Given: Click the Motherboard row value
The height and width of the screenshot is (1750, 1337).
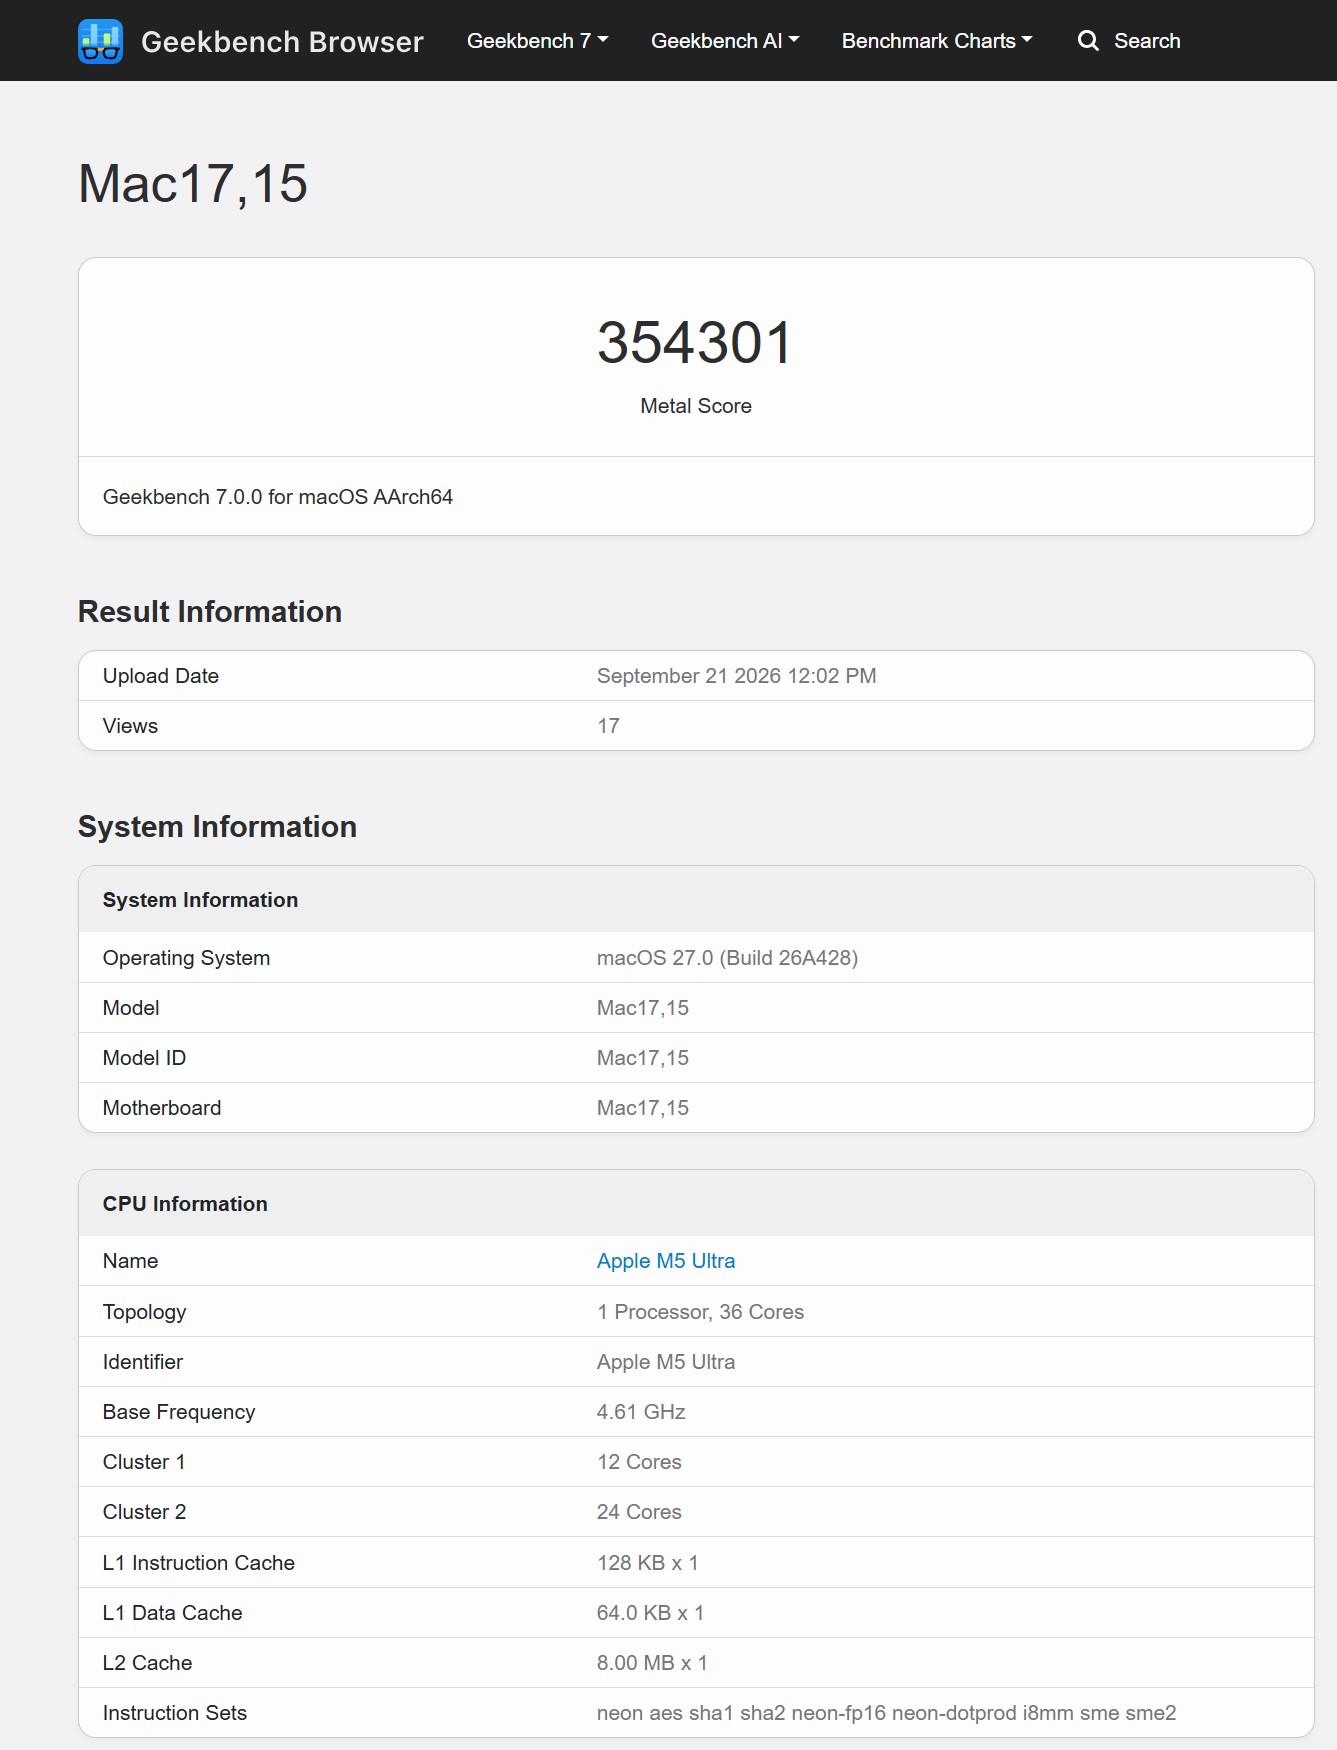Looking at the screenshot, I should (x=643, y=1108).
